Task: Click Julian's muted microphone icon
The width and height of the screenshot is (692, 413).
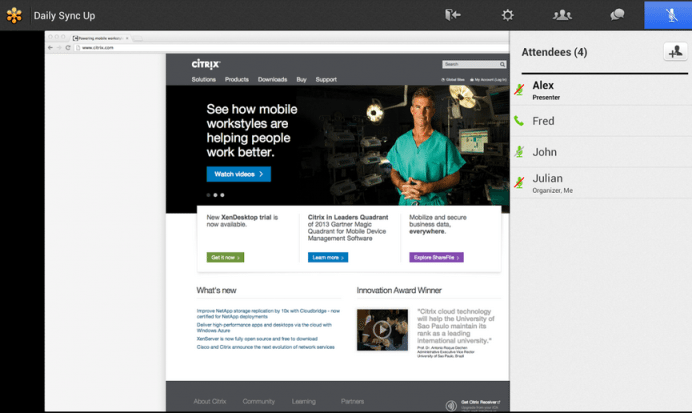Action: click(x=519, y=182)
